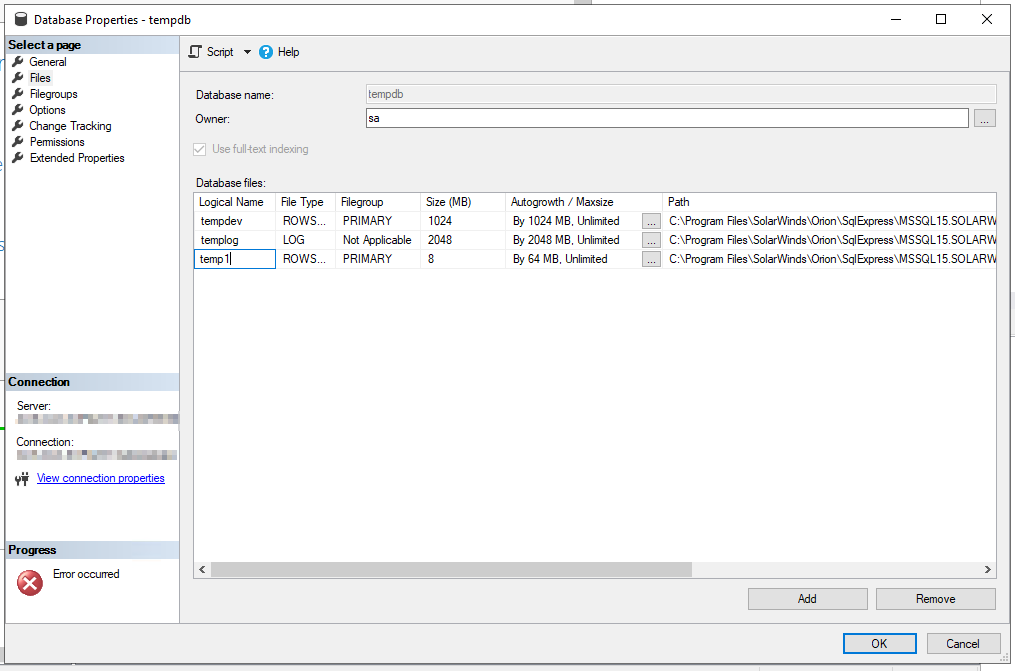Open the Filegroups page via its wrench icon
Image resolution: width=1015 pixels, height=671 pixels.
click(x=17, y=94)
